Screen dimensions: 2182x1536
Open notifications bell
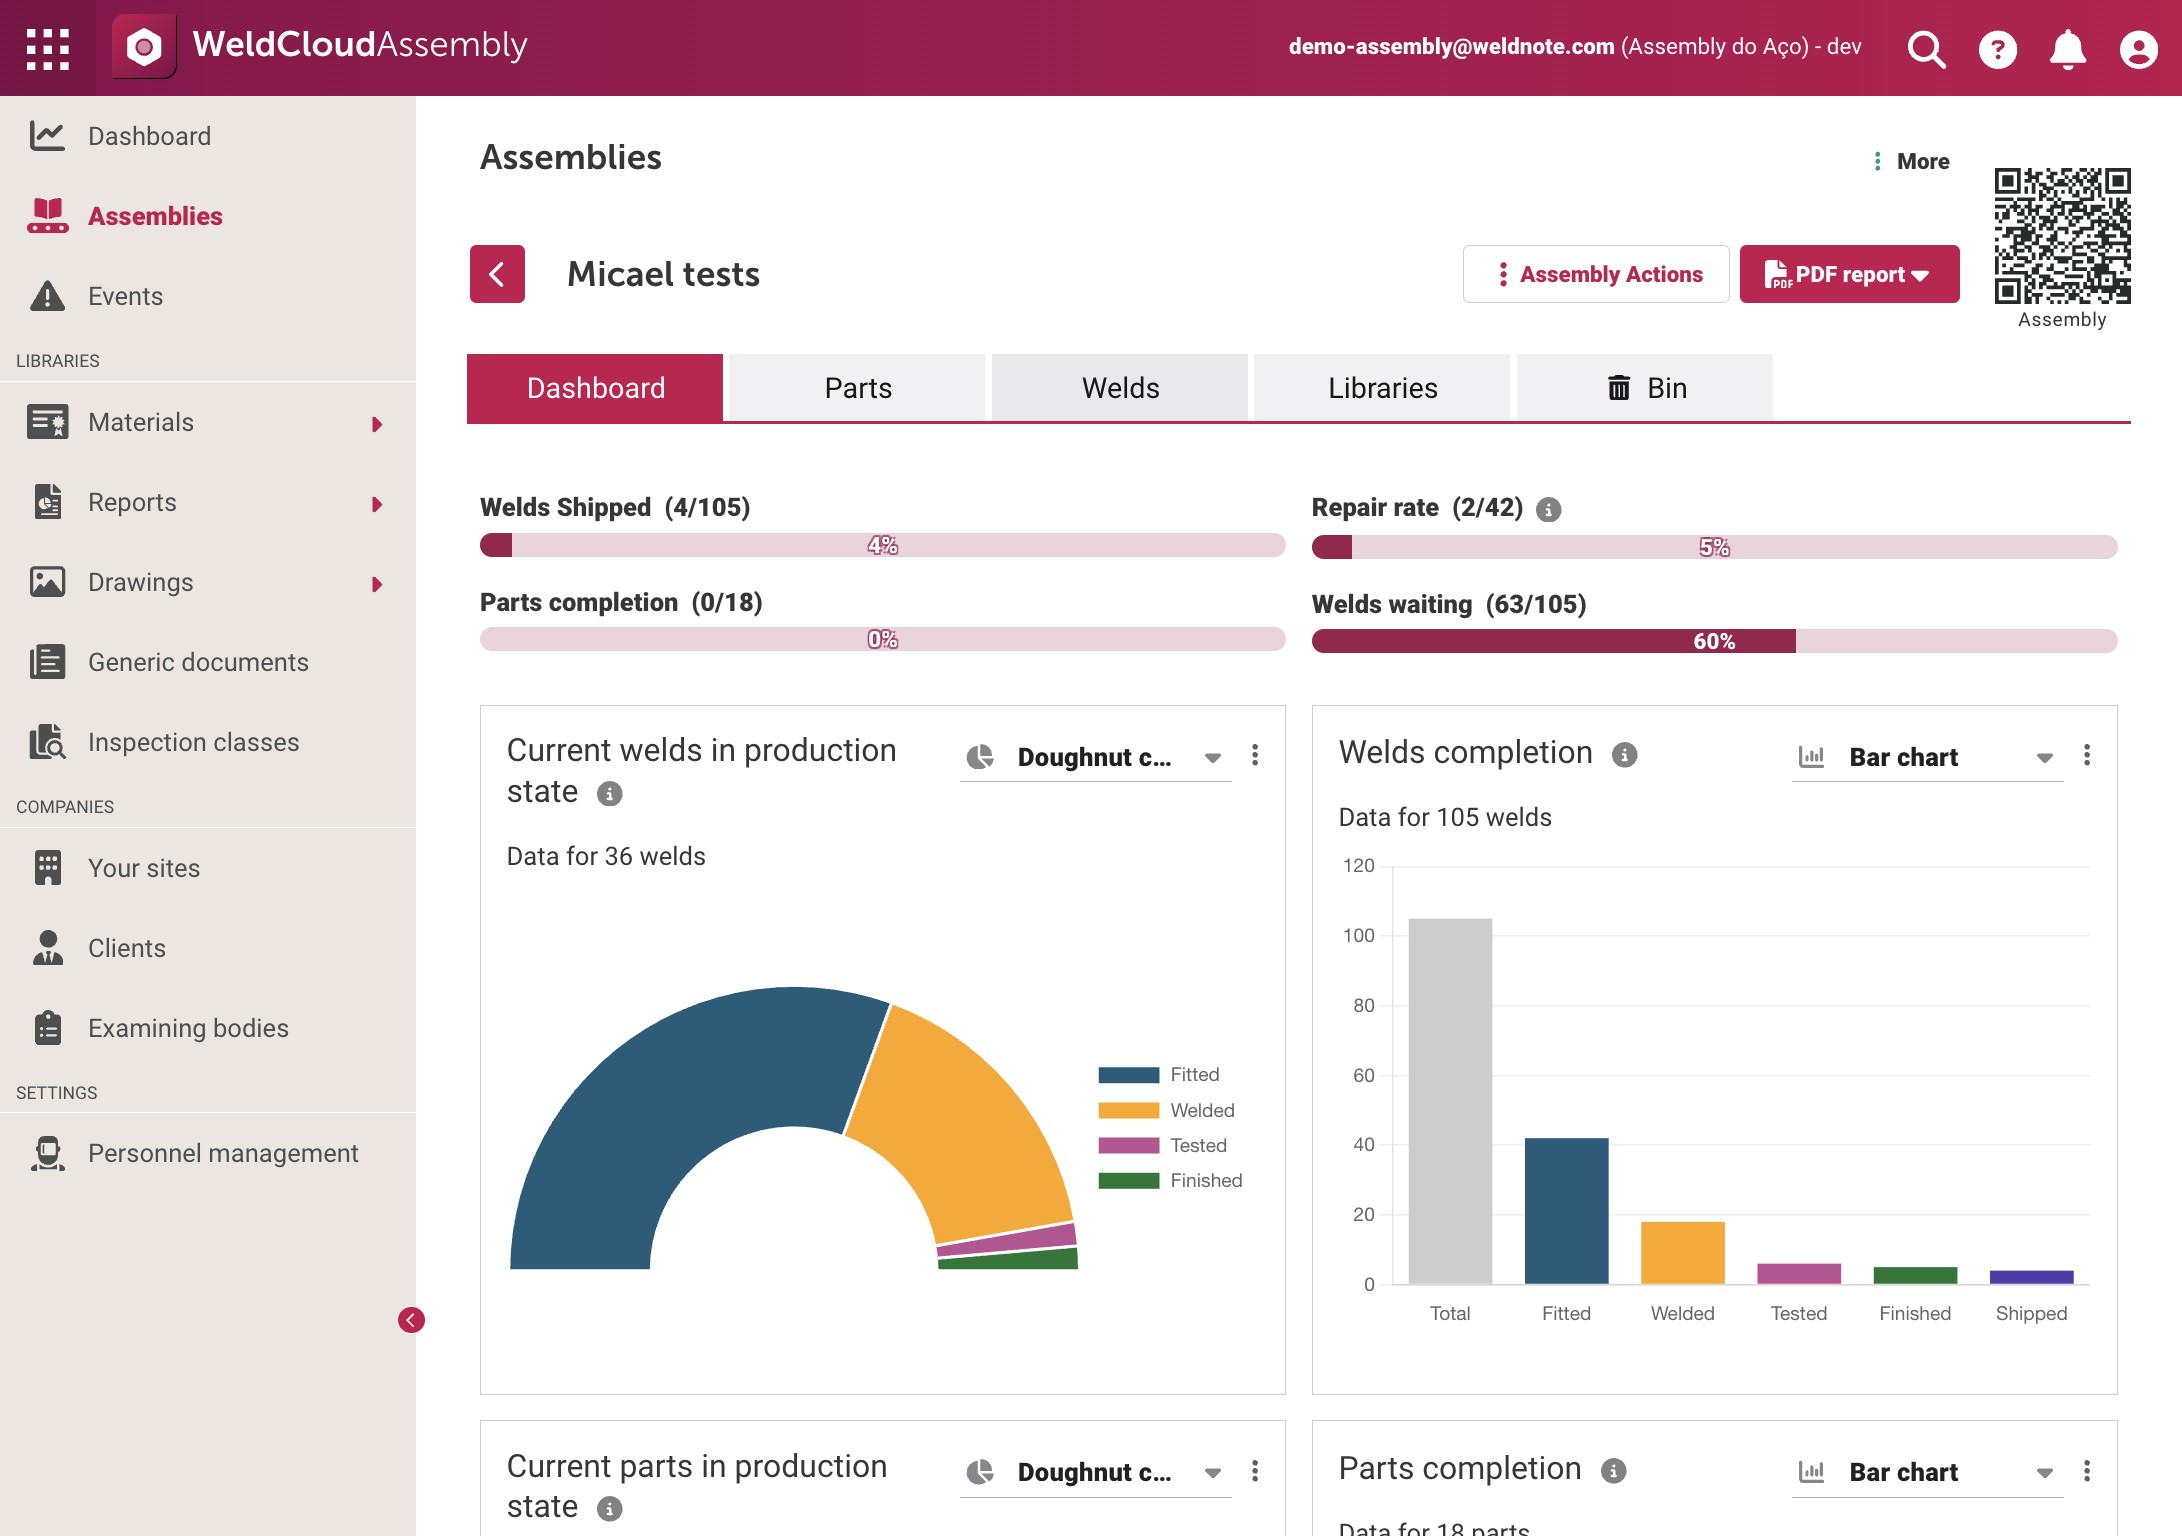pos(2067,49)
